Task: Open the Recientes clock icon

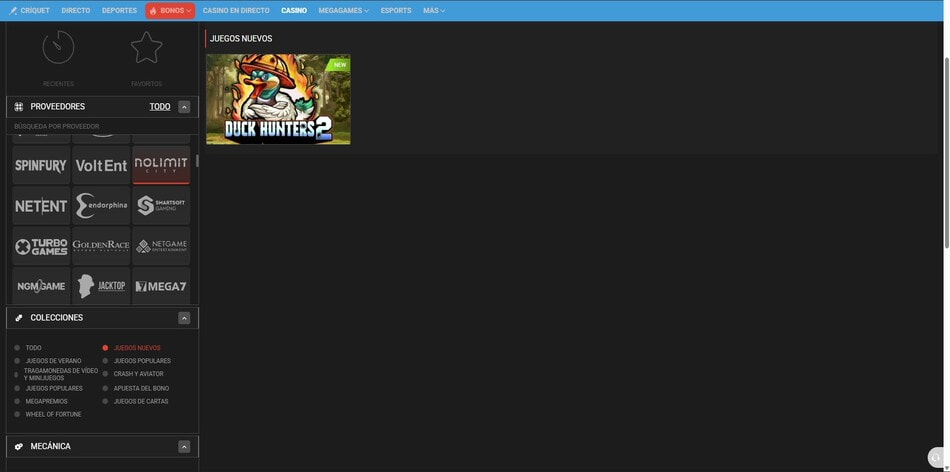Action: pos(58,47)
